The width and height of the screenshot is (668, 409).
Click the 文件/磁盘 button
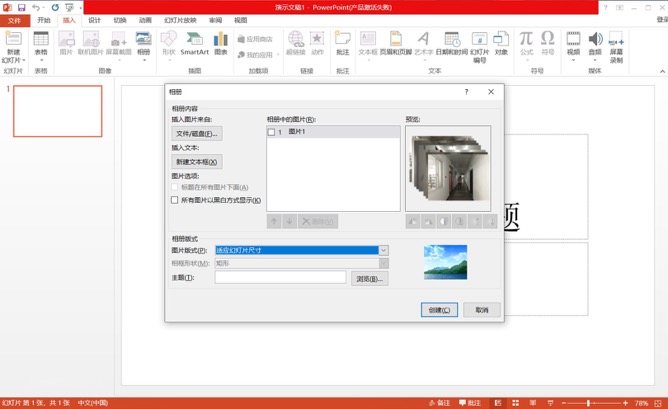tap(197, 133)
